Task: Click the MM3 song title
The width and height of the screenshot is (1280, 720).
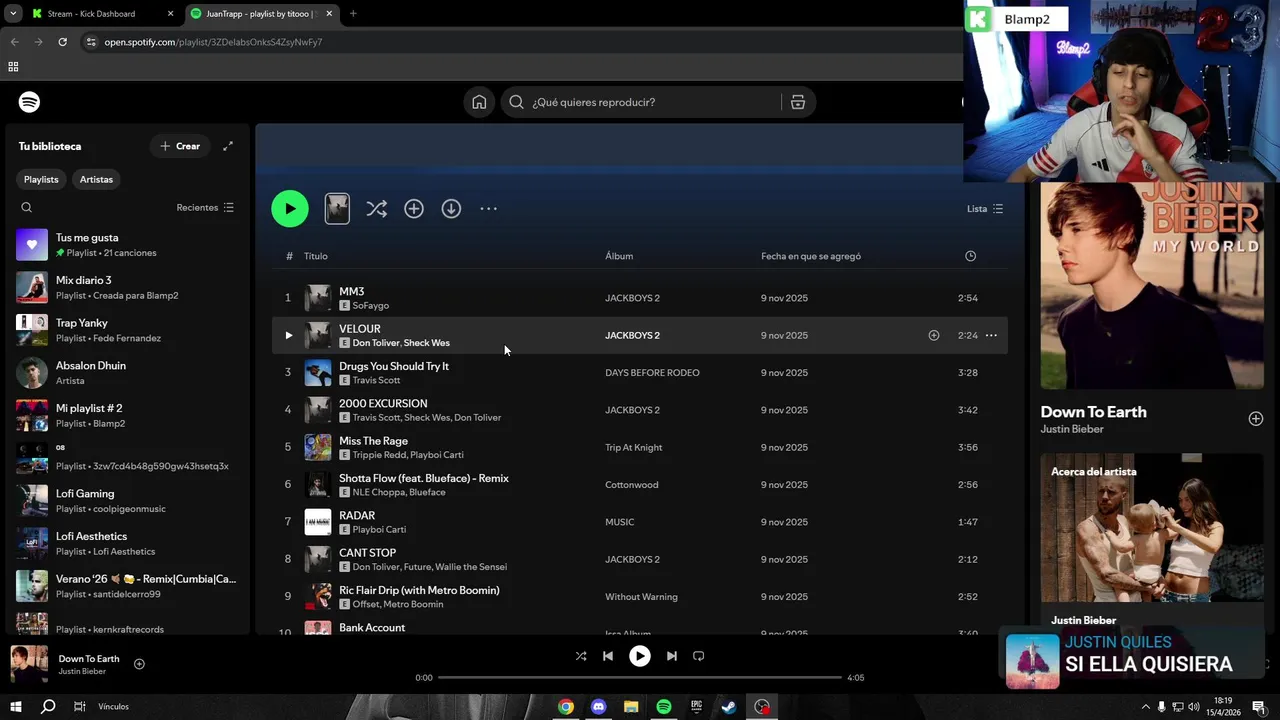Action: 352,291
